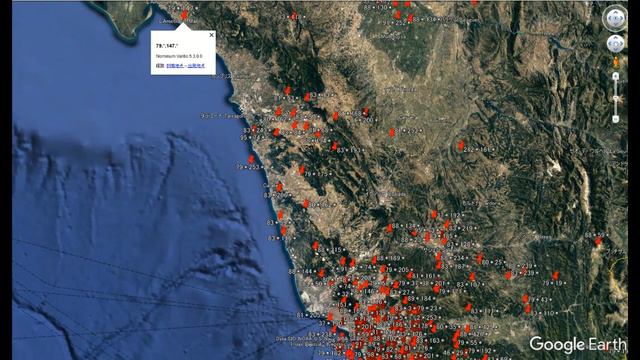Rotate the view right with the look joystick

[622, 18]
